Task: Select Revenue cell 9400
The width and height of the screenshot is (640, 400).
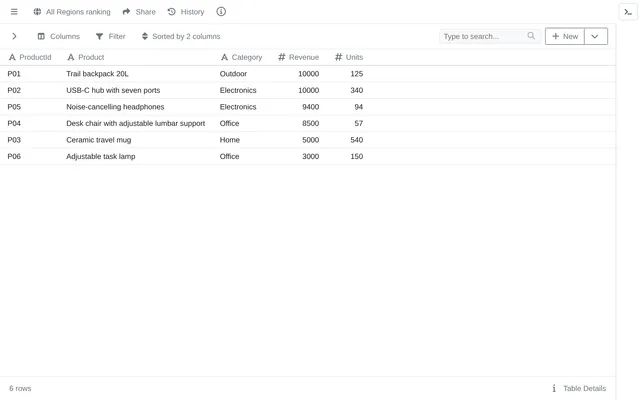Action: 311,107
